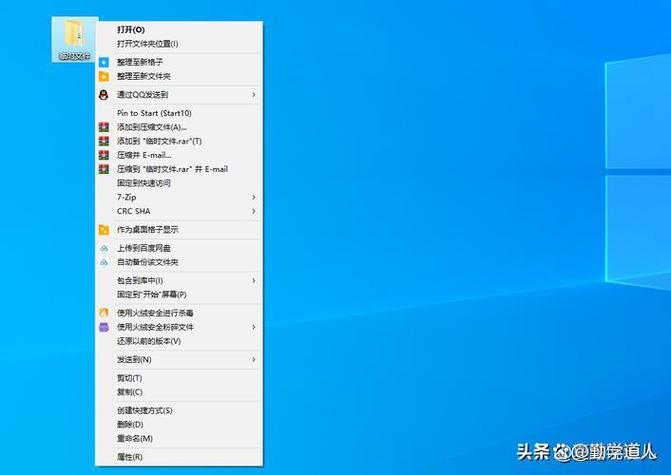Select 整理至新文件夹 menu entry

pyautogui.click(x=179, y=76)
